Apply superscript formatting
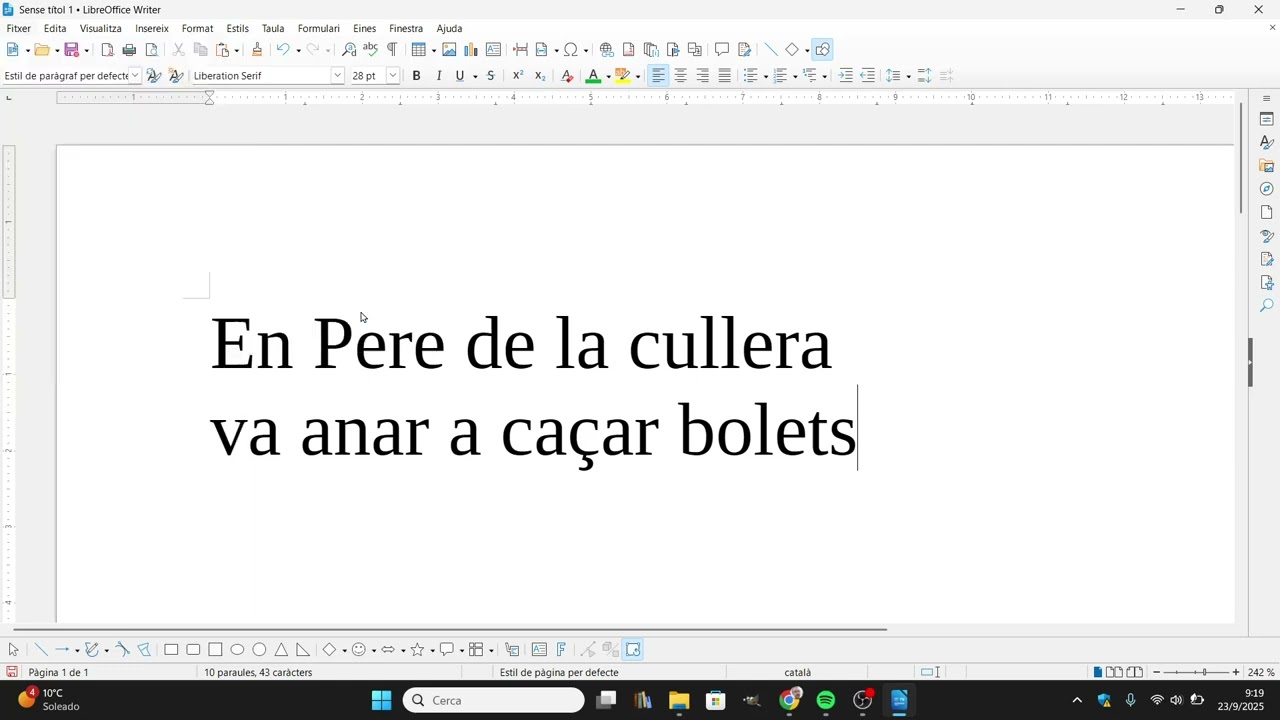This screenshot has width=1280, height=720. pyautogui.click(x=518, y=76)
